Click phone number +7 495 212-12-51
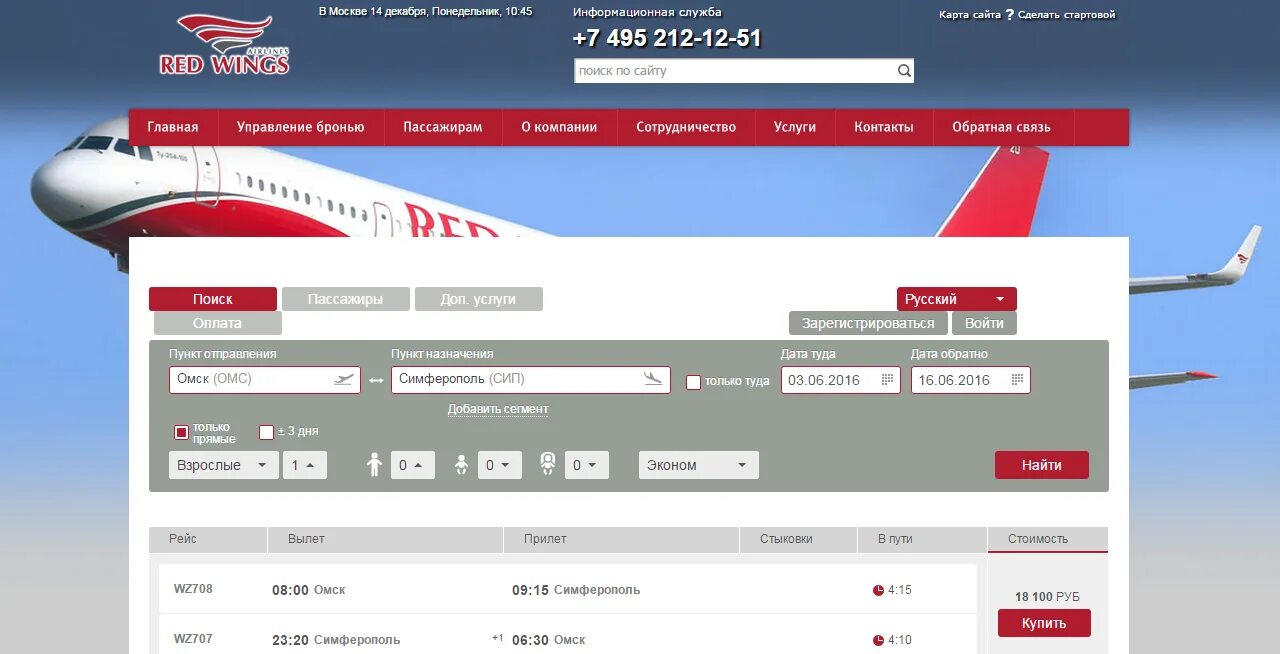The height and width of the screenshot is (654, 1280). pos(667,38)
